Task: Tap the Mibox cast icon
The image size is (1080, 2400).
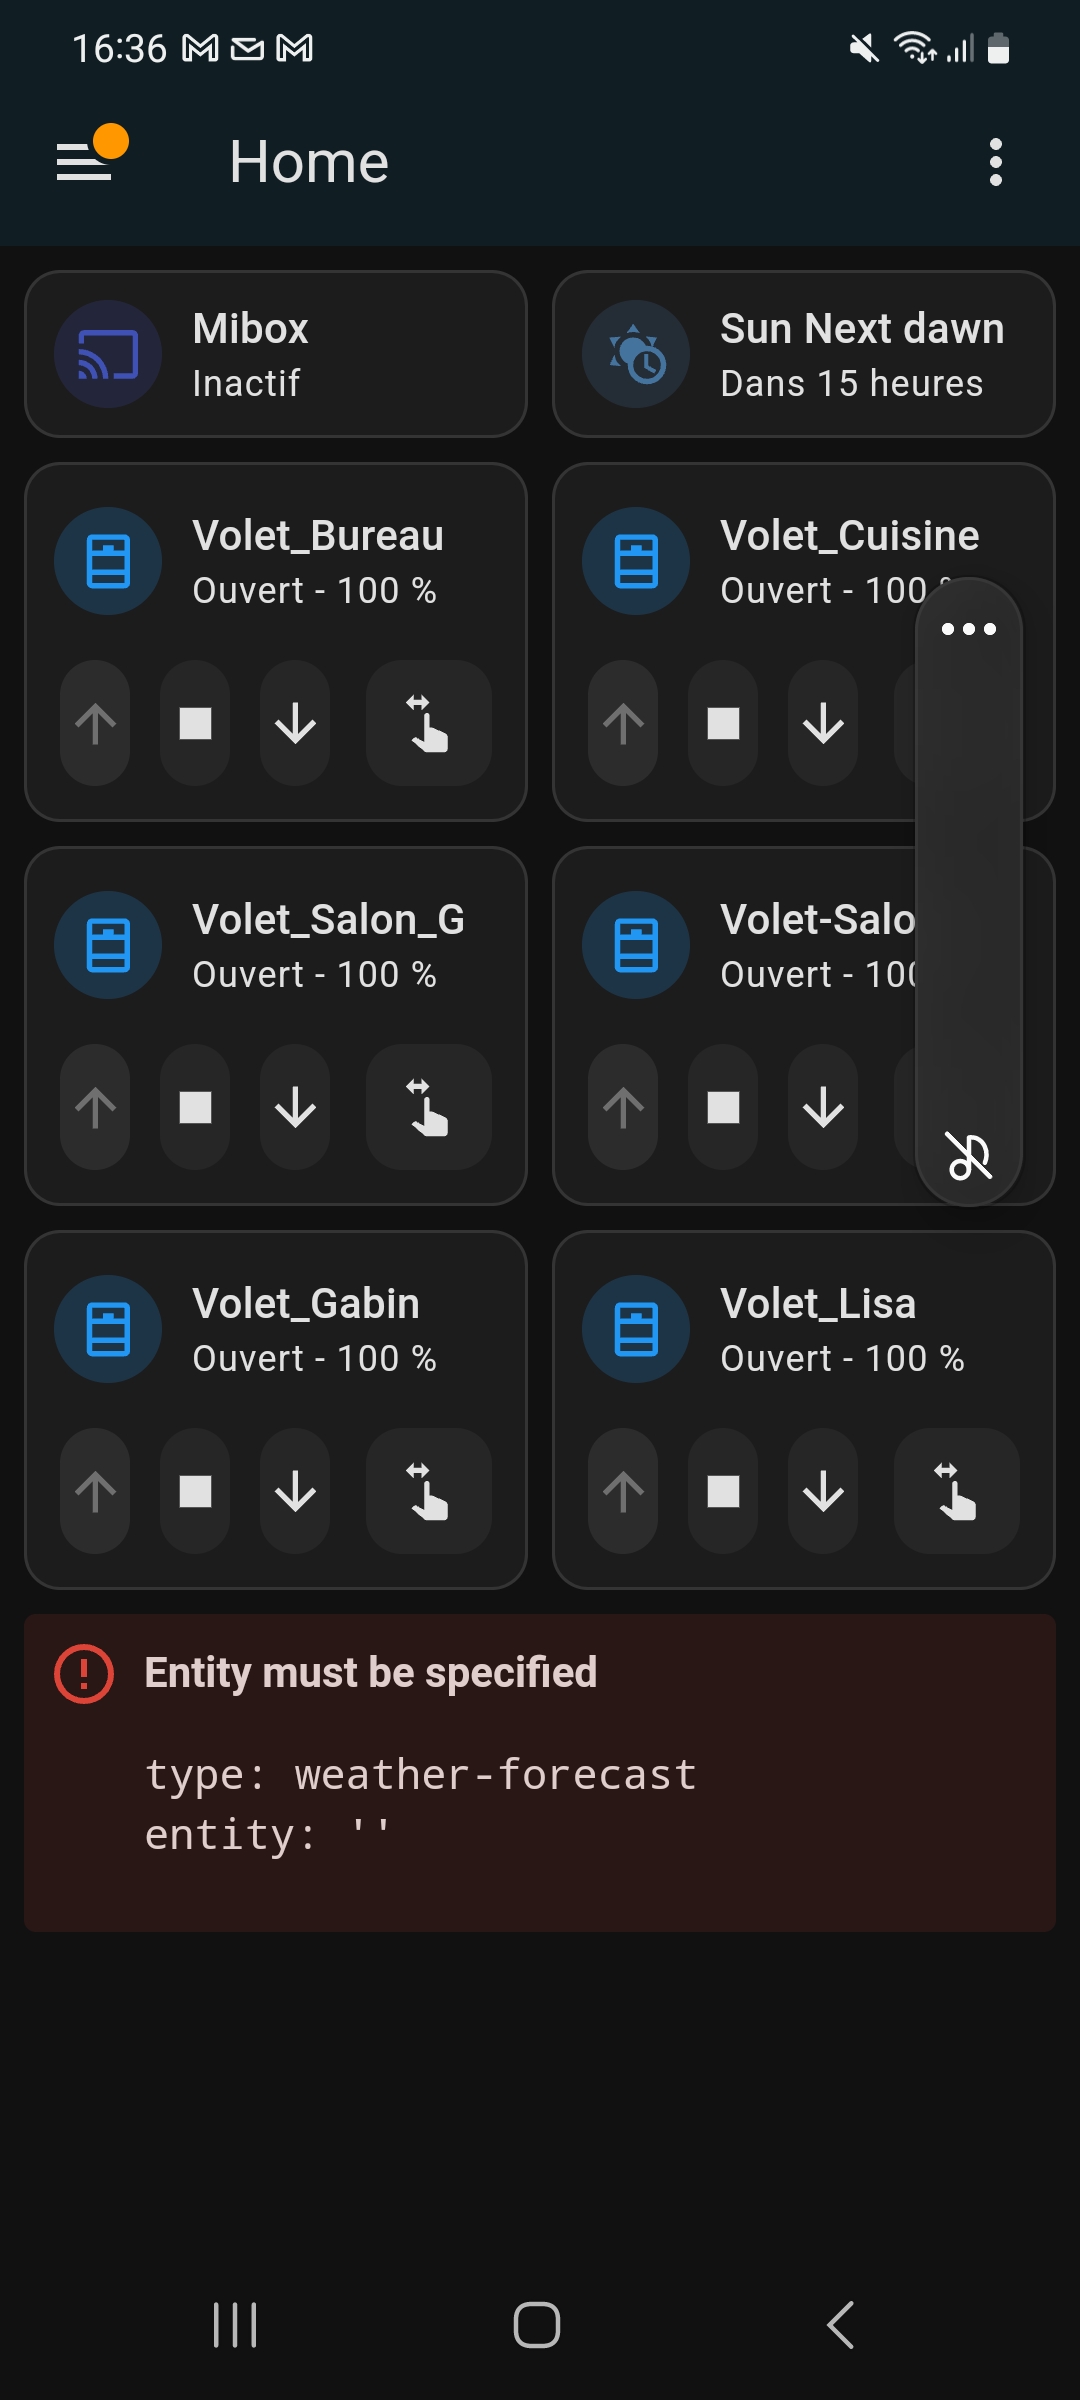Action: 108,354
